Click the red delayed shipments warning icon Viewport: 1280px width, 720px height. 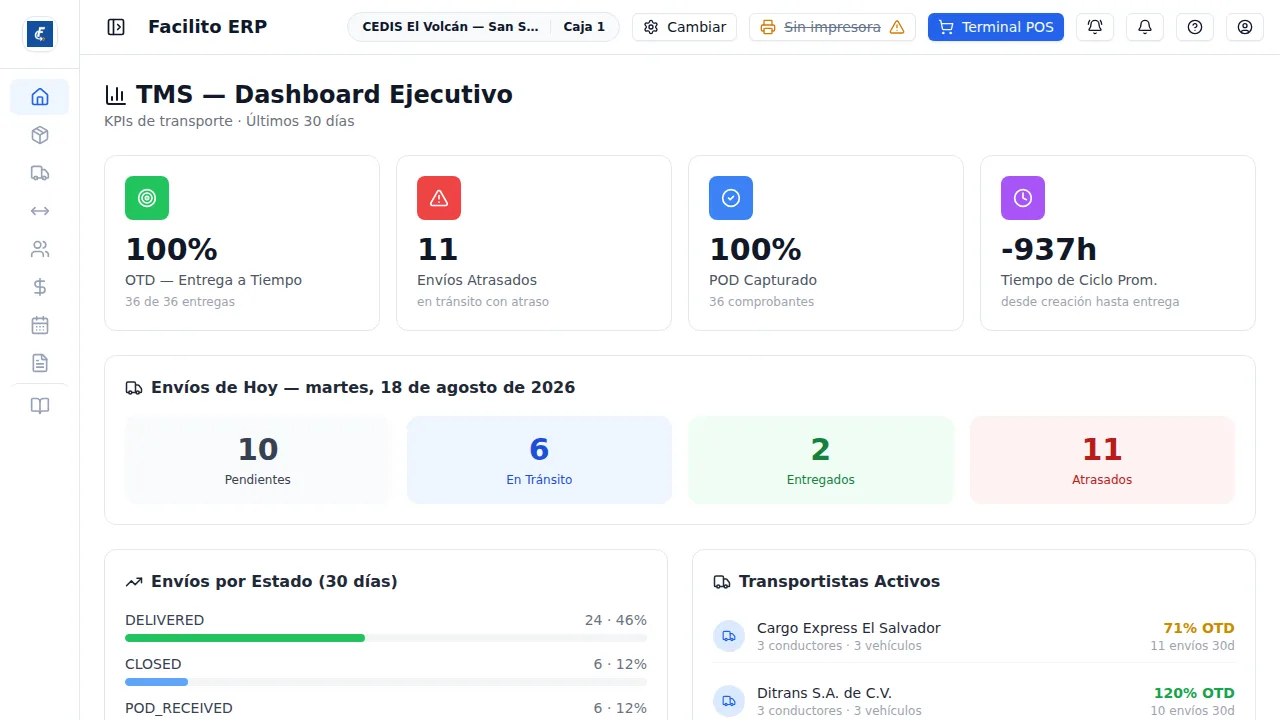pos(439,198)
